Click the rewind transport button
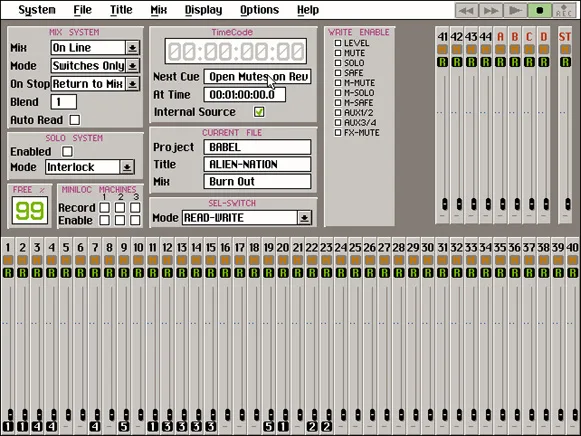This screenshot has height=436, width=581. pos(466,10)
